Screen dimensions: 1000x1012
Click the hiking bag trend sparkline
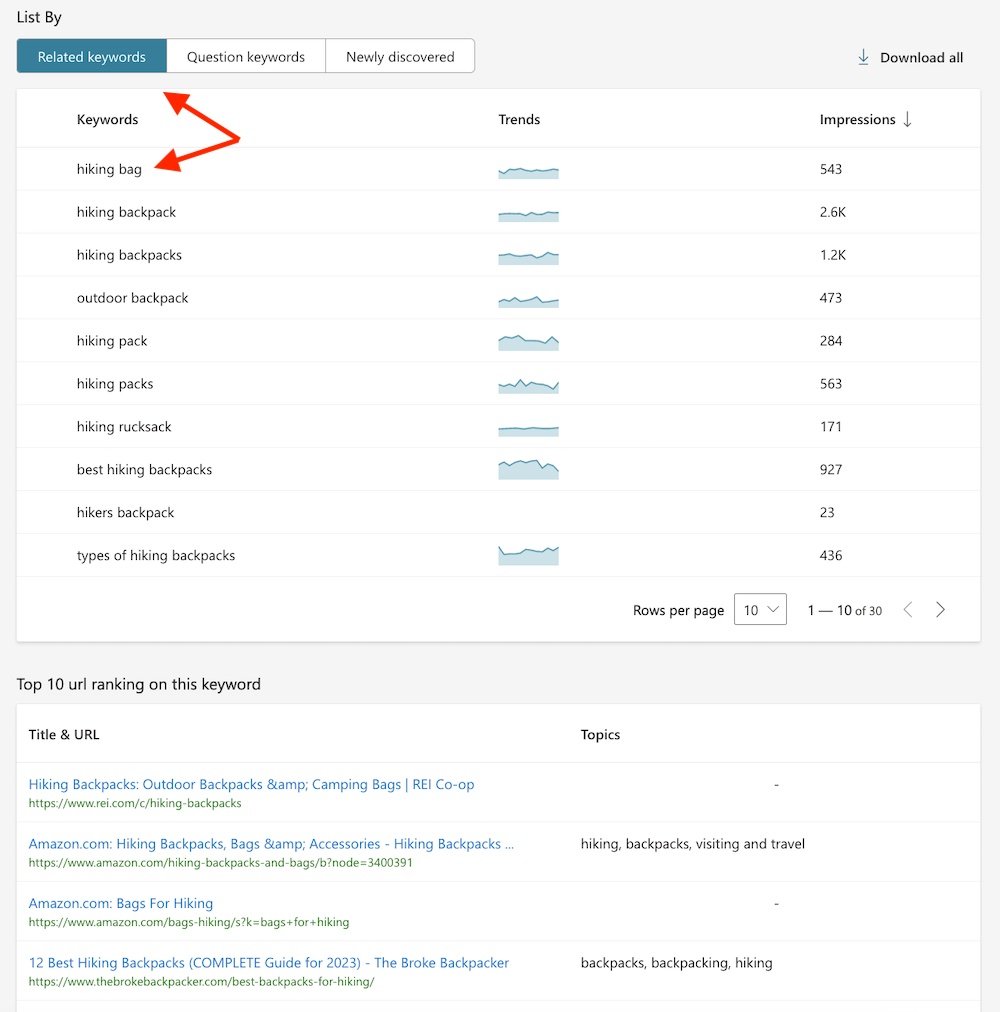point(528,172)
